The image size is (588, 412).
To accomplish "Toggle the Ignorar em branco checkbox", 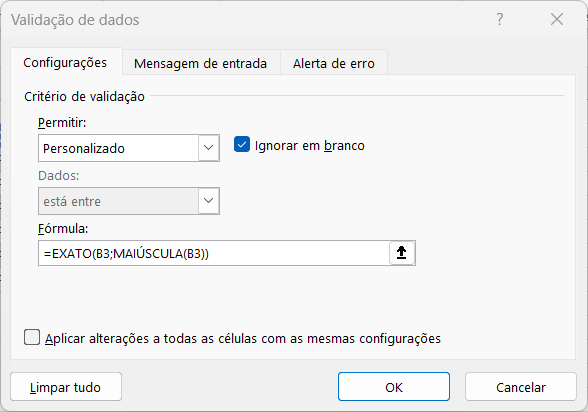I will click(242, 145).
